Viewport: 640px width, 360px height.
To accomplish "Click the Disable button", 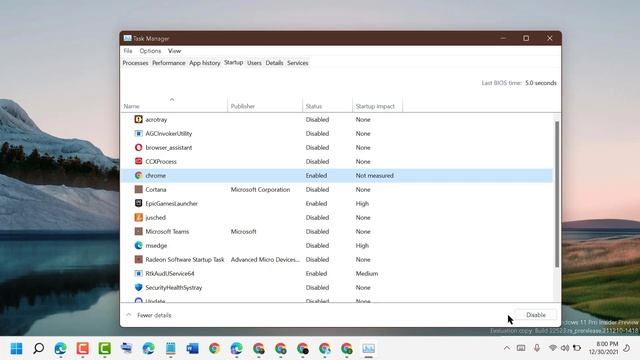I will tap(536, 315).
